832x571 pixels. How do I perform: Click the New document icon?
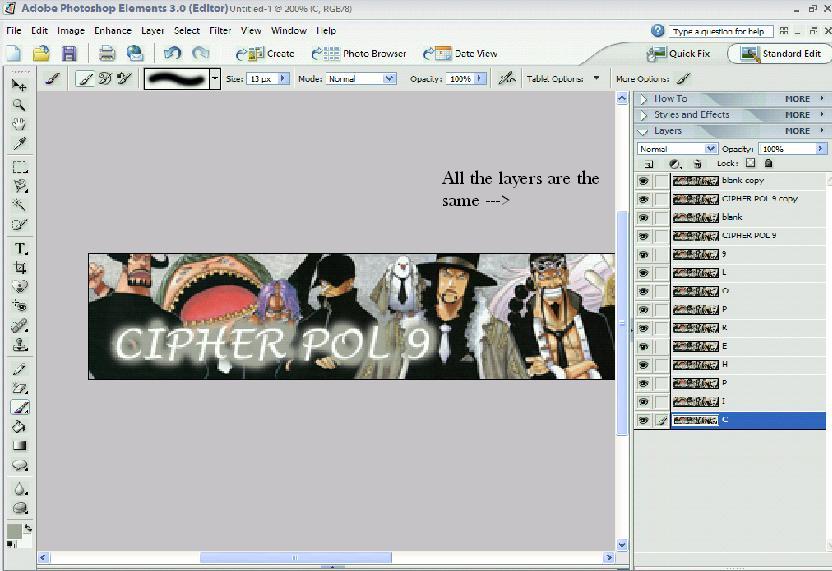[14, 54]
